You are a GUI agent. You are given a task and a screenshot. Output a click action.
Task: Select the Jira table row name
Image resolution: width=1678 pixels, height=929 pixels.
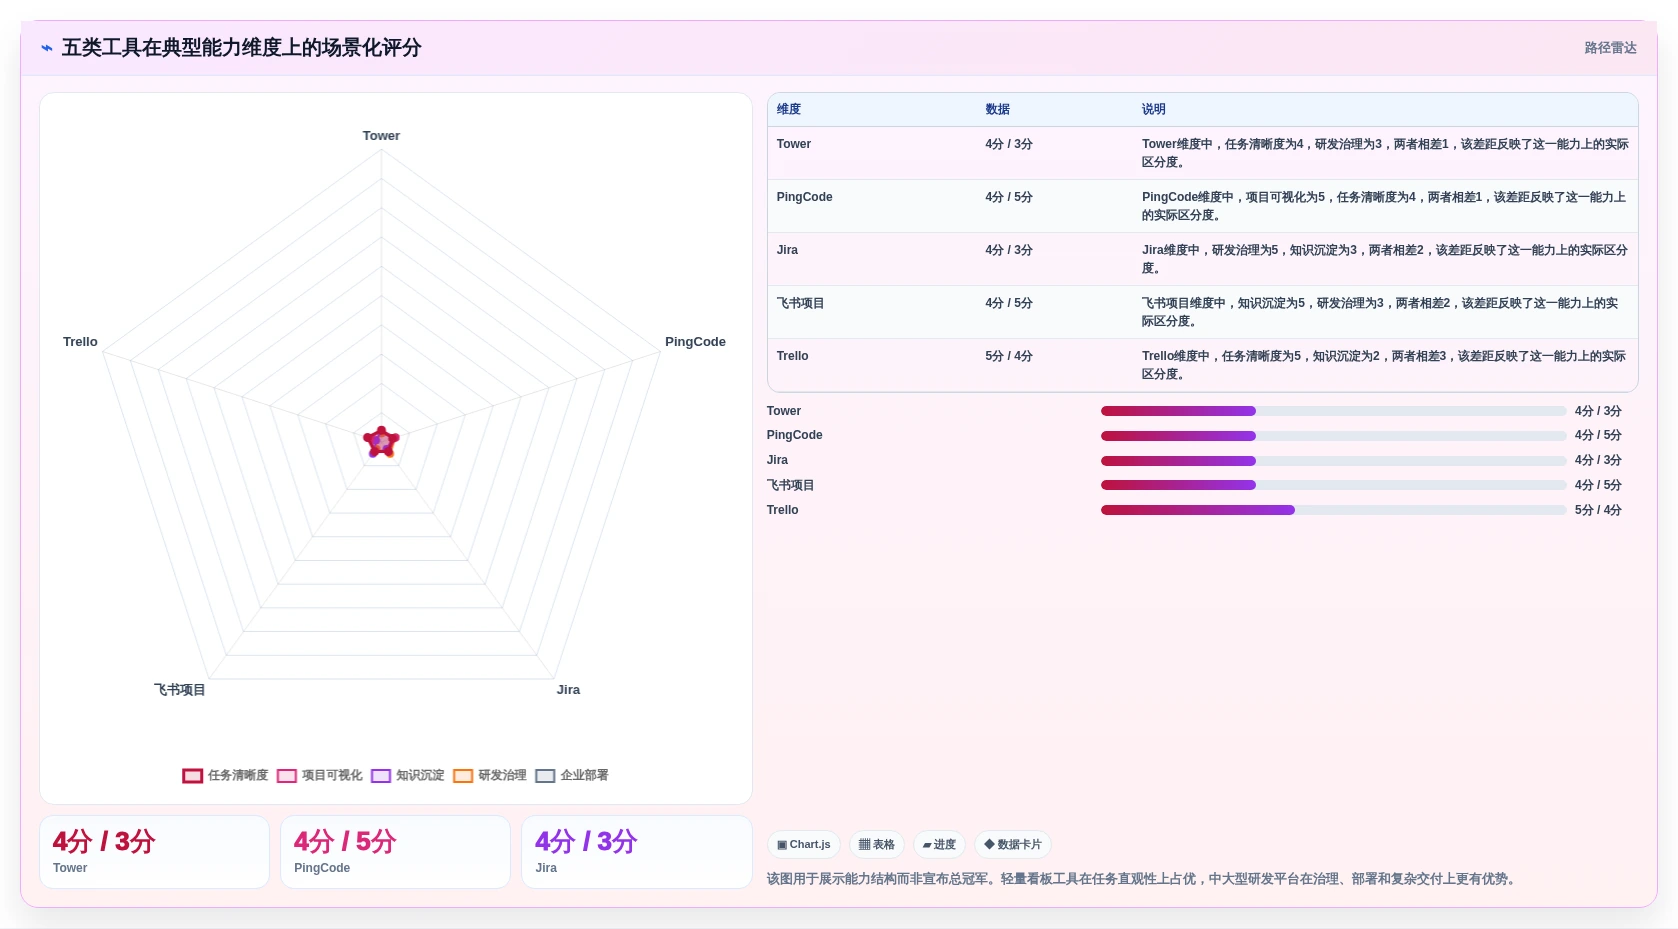(x=787, y=250)
